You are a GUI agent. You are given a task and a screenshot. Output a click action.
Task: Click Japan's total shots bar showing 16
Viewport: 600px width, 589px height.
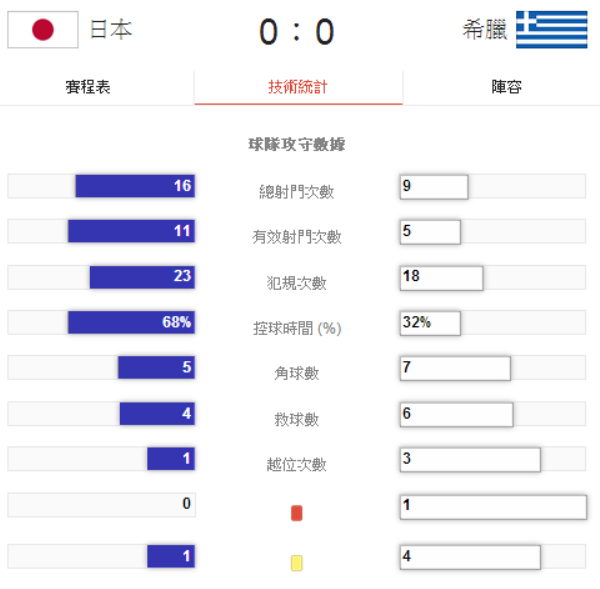135,186
